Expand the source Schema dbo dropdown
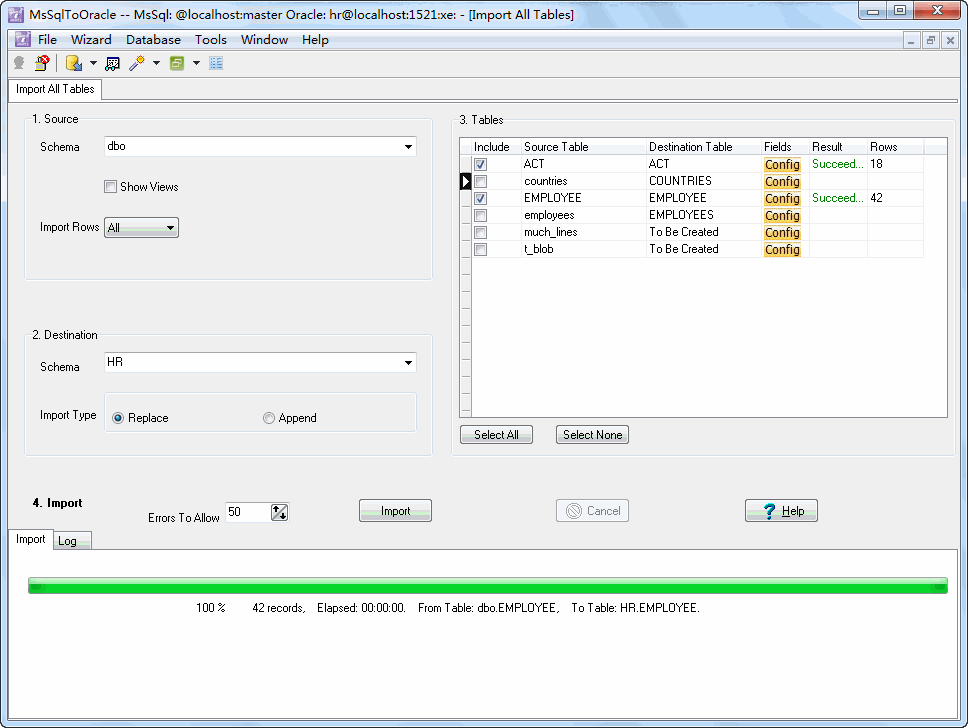 pyautogui.click(x=408, y=147)
